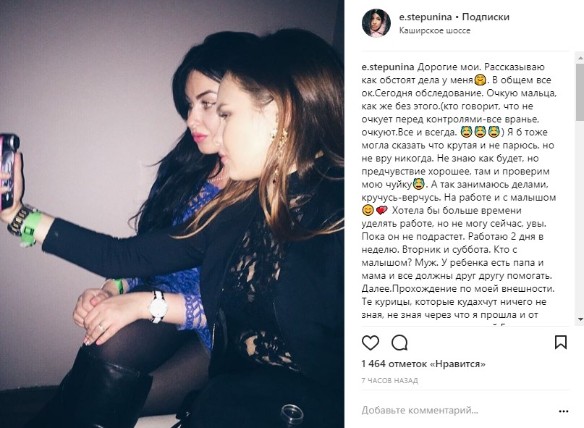Click the heart emoji in the caption
The width and height of the screenshot is (584, 428).
click(x=382, y=211)
